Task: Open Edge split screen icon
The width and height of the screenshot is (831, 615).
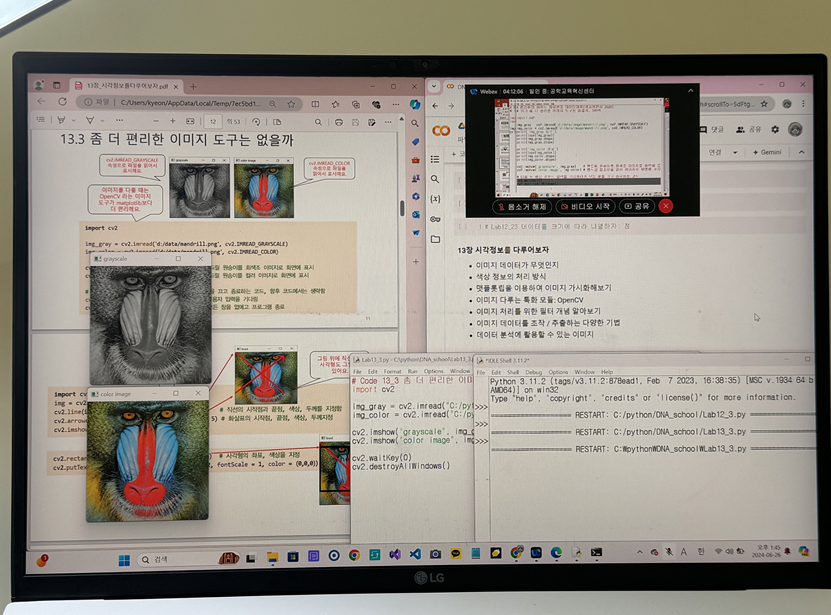Action: click(x=315, y=104)
